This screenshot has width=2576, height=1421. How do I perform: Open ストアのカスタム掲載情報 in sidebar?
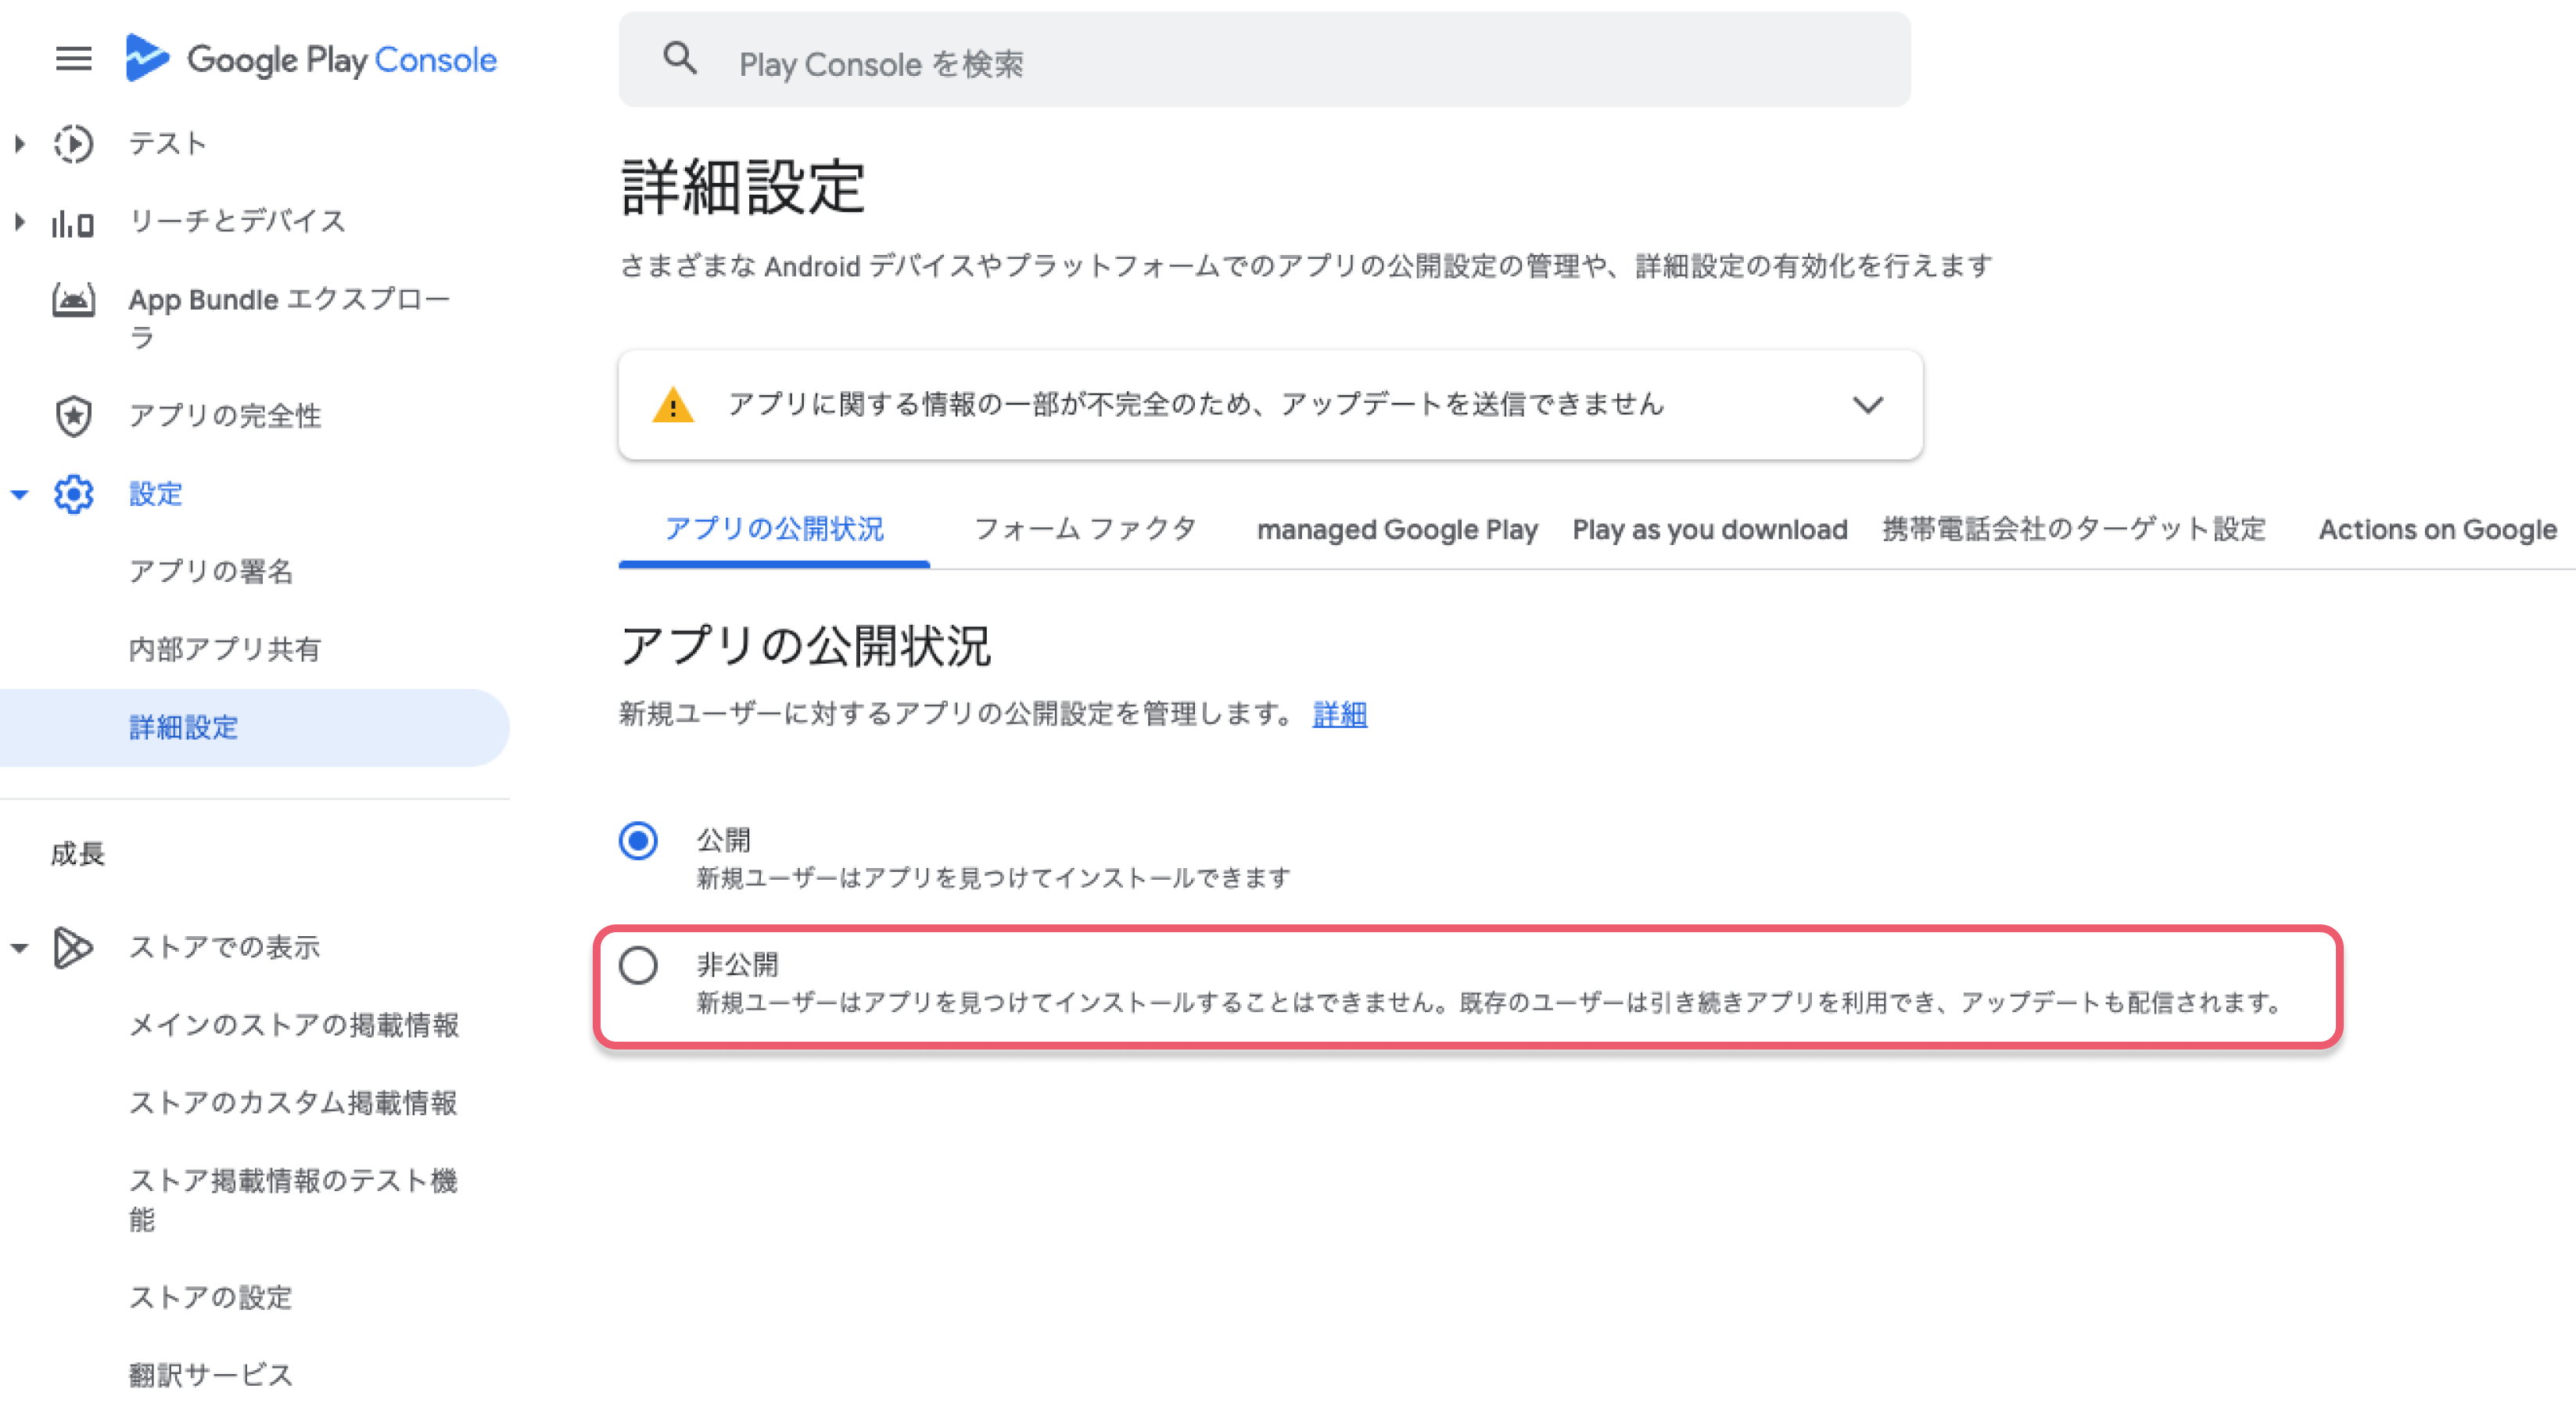tap(293, 1103)
